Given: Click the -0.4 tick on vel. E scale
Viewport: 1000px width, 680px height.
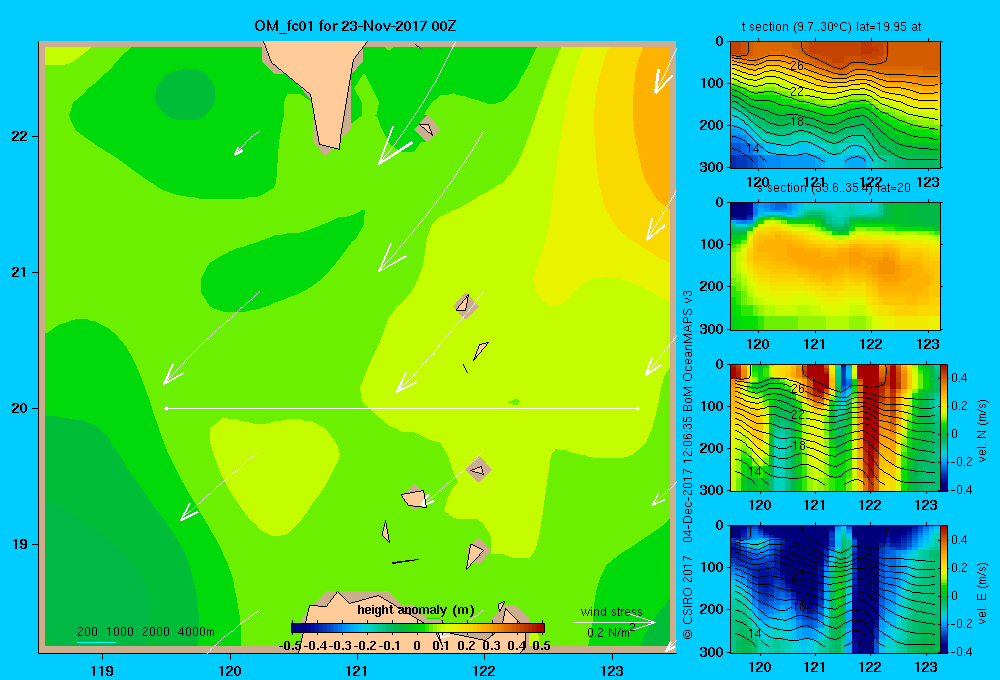Looking at the screenshot, I should click(961, 651).
